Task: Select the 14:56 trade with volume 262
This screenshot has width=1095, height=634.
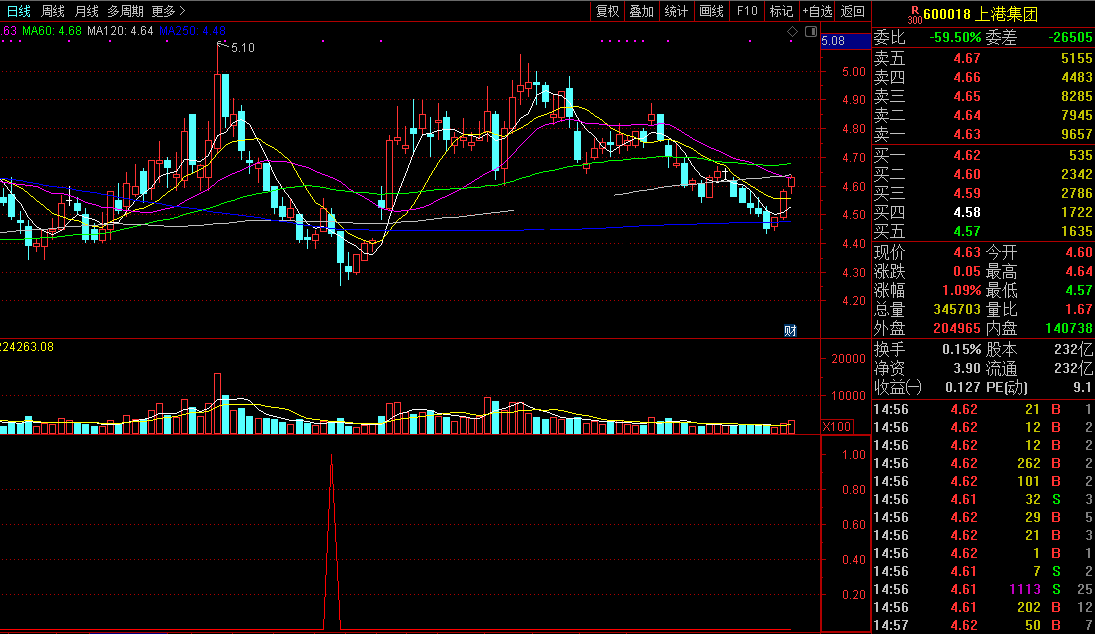Action: (983, 464)
